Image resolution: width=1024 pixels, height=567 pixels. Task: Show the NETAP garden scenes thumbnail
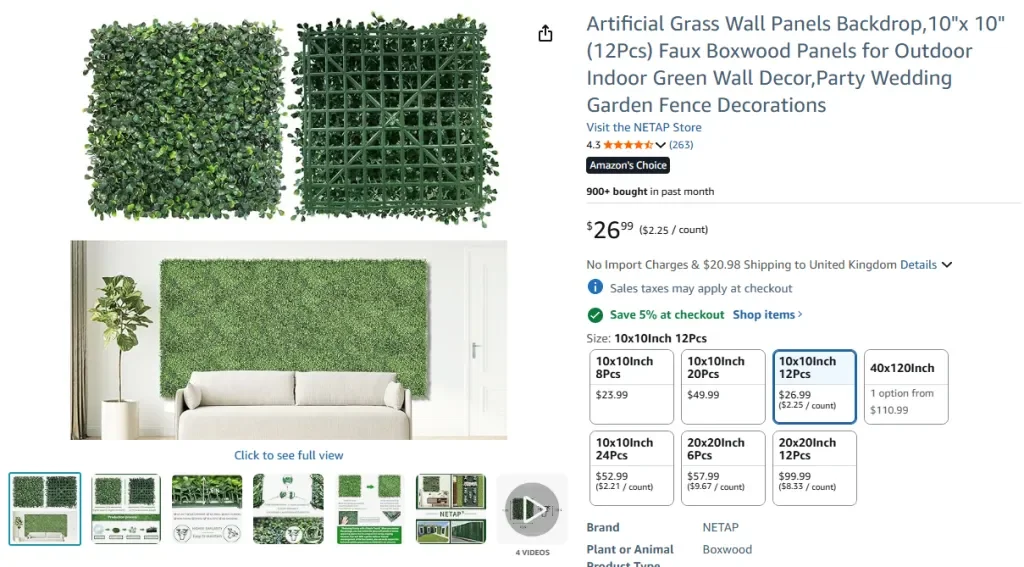[450, 509]
